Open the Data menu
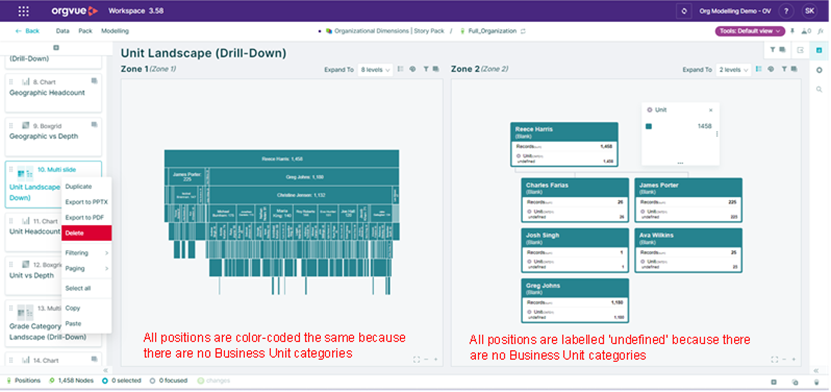This screenshot has width=831, height=392. click(63, 31)
